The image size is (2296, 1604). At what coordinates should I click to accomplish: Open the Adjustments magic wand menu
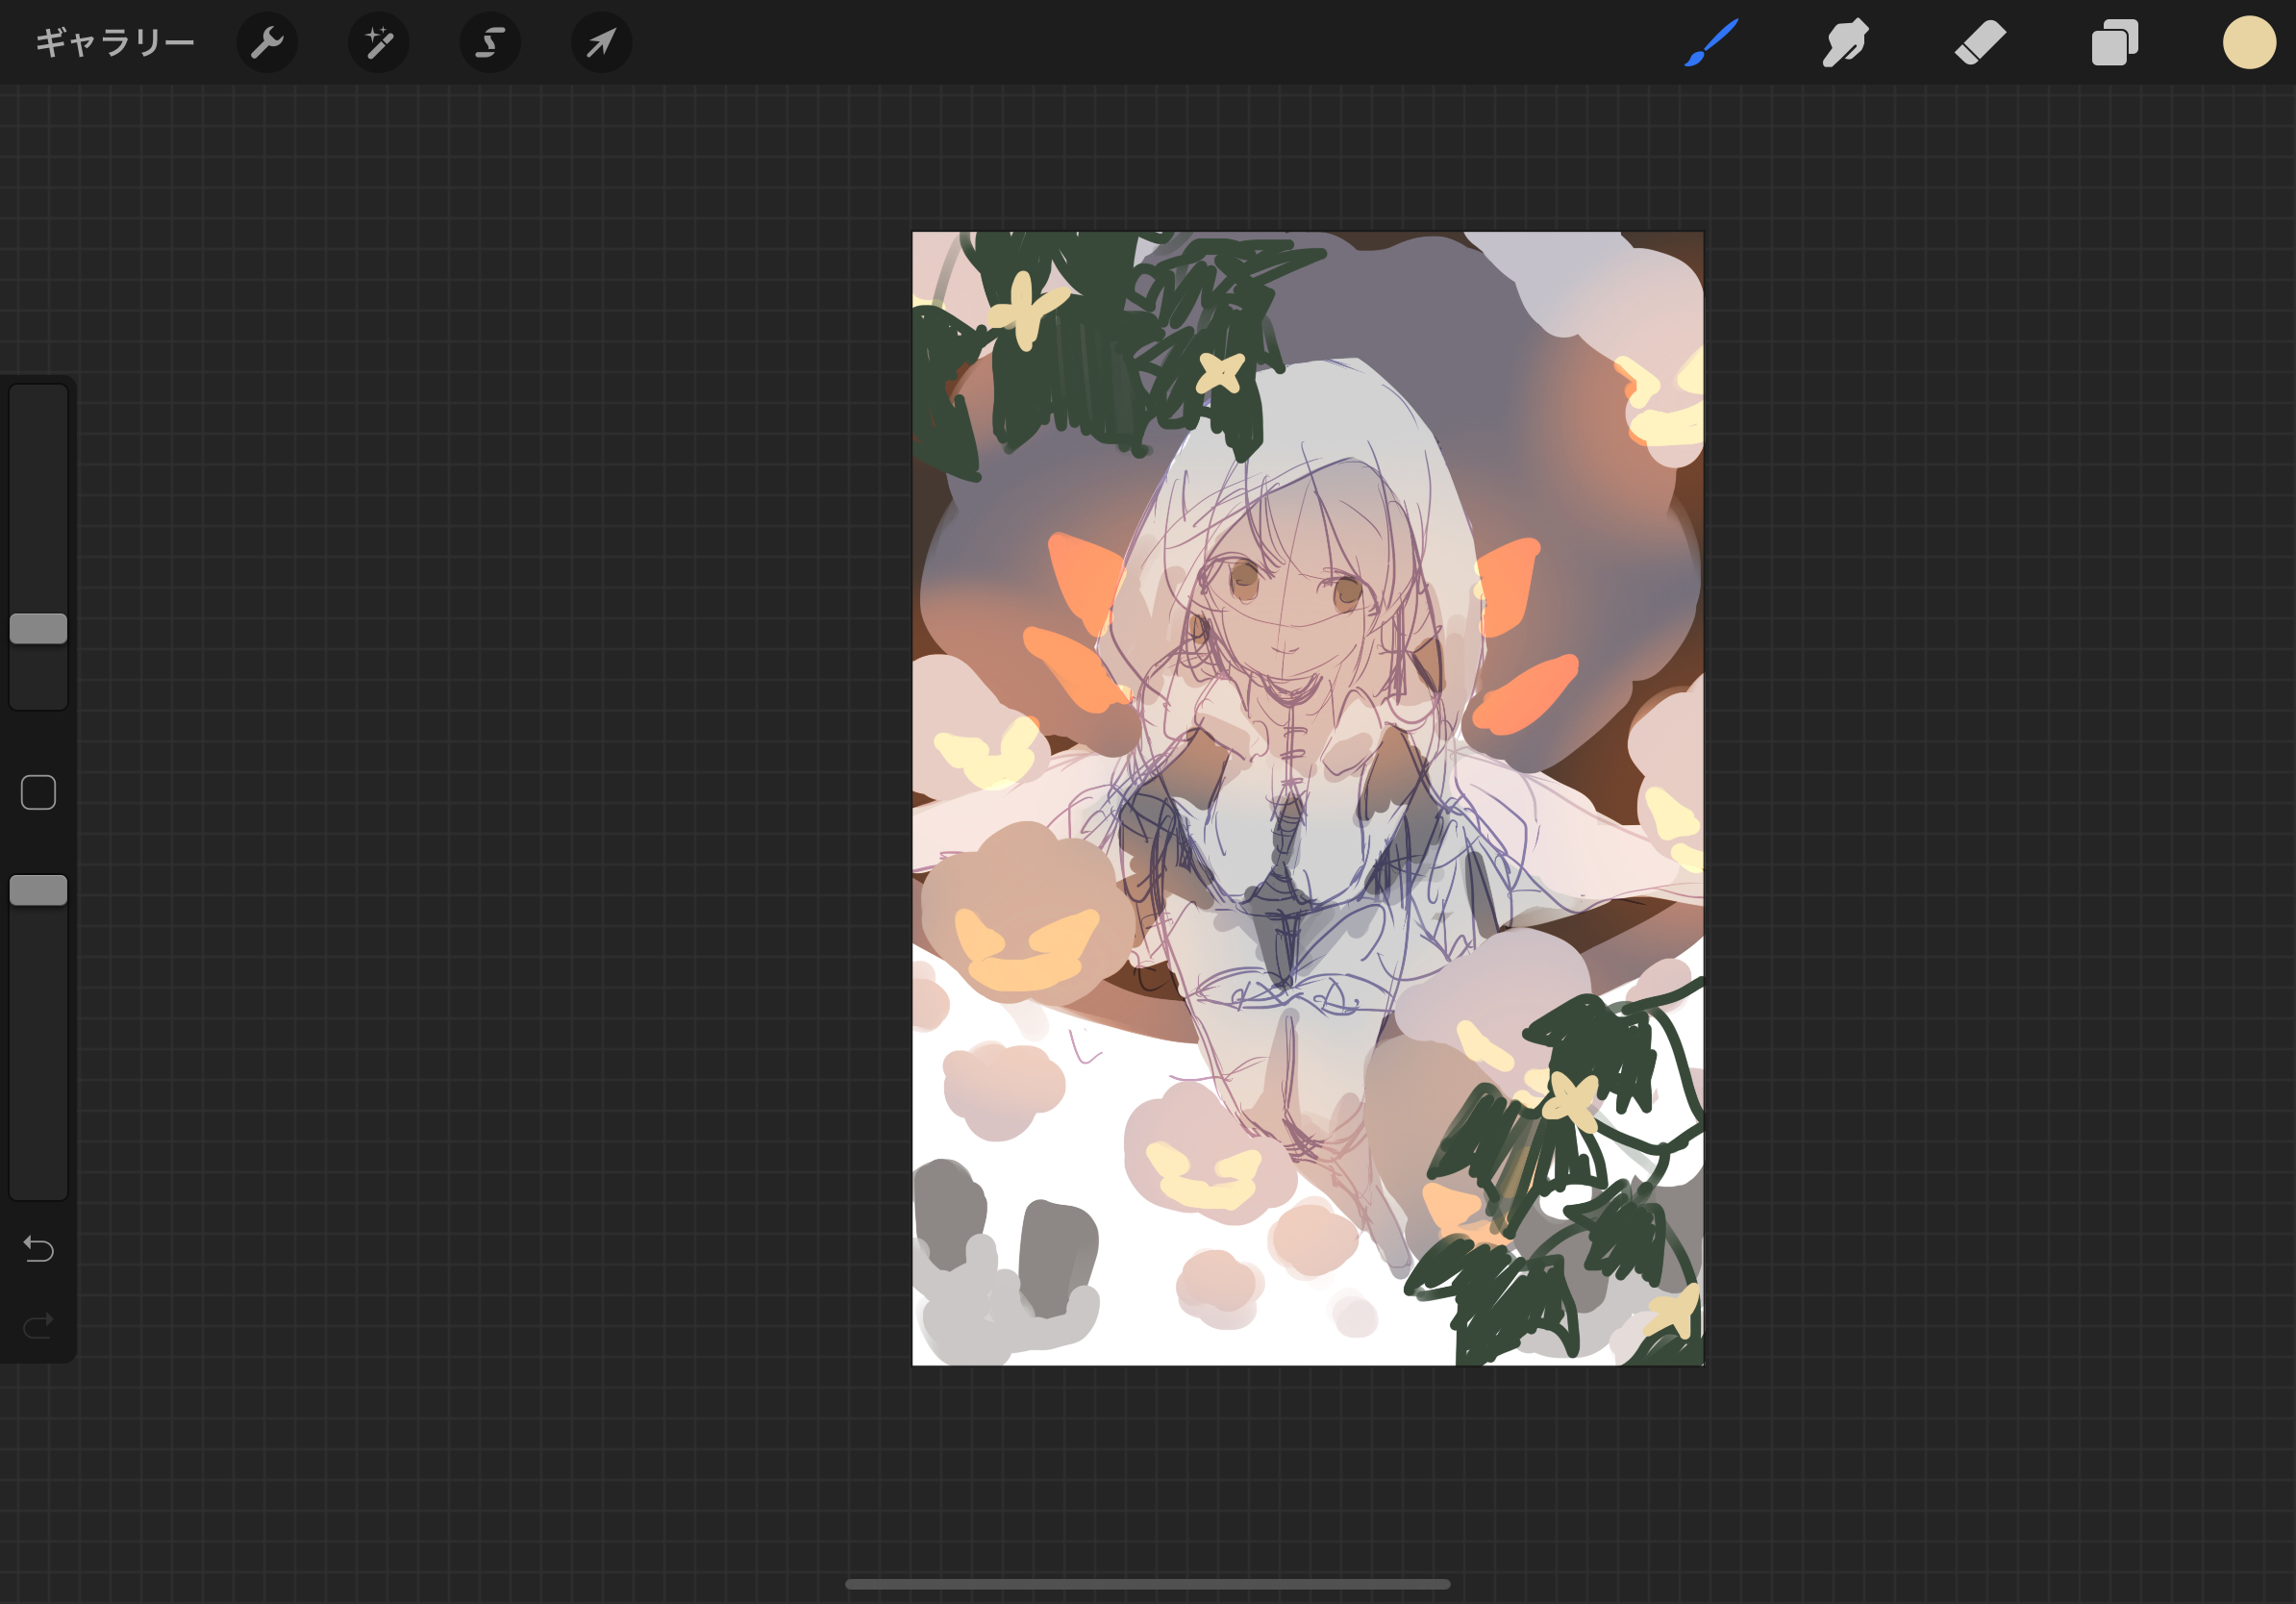[x=378, y=42]
